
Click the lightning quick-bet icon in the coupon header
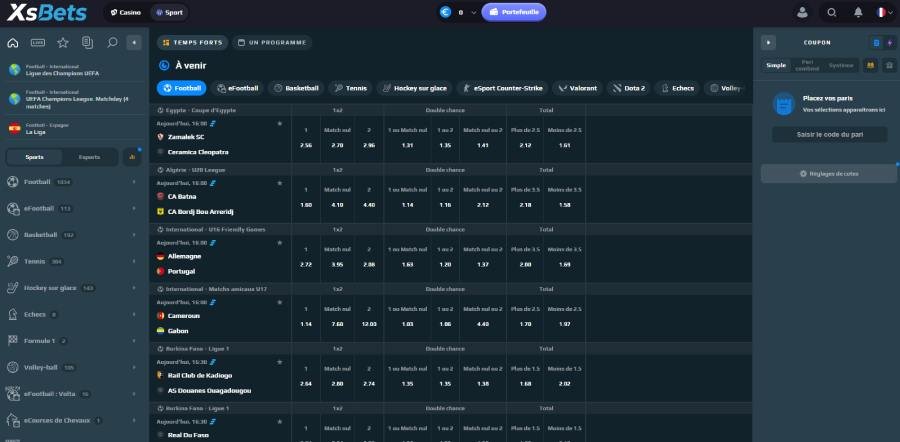(890, 43)
